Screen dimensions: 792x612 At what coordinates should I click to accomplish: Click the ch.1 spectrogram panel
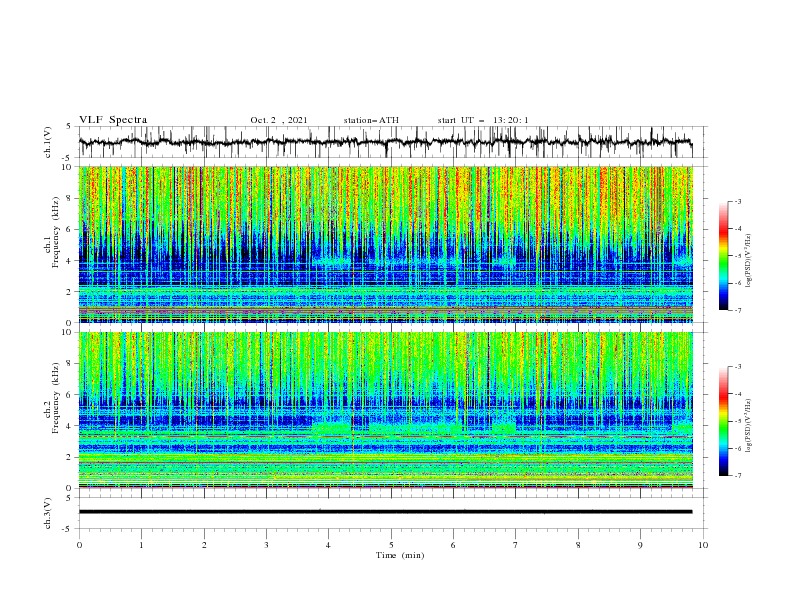(x=386, y=244)
